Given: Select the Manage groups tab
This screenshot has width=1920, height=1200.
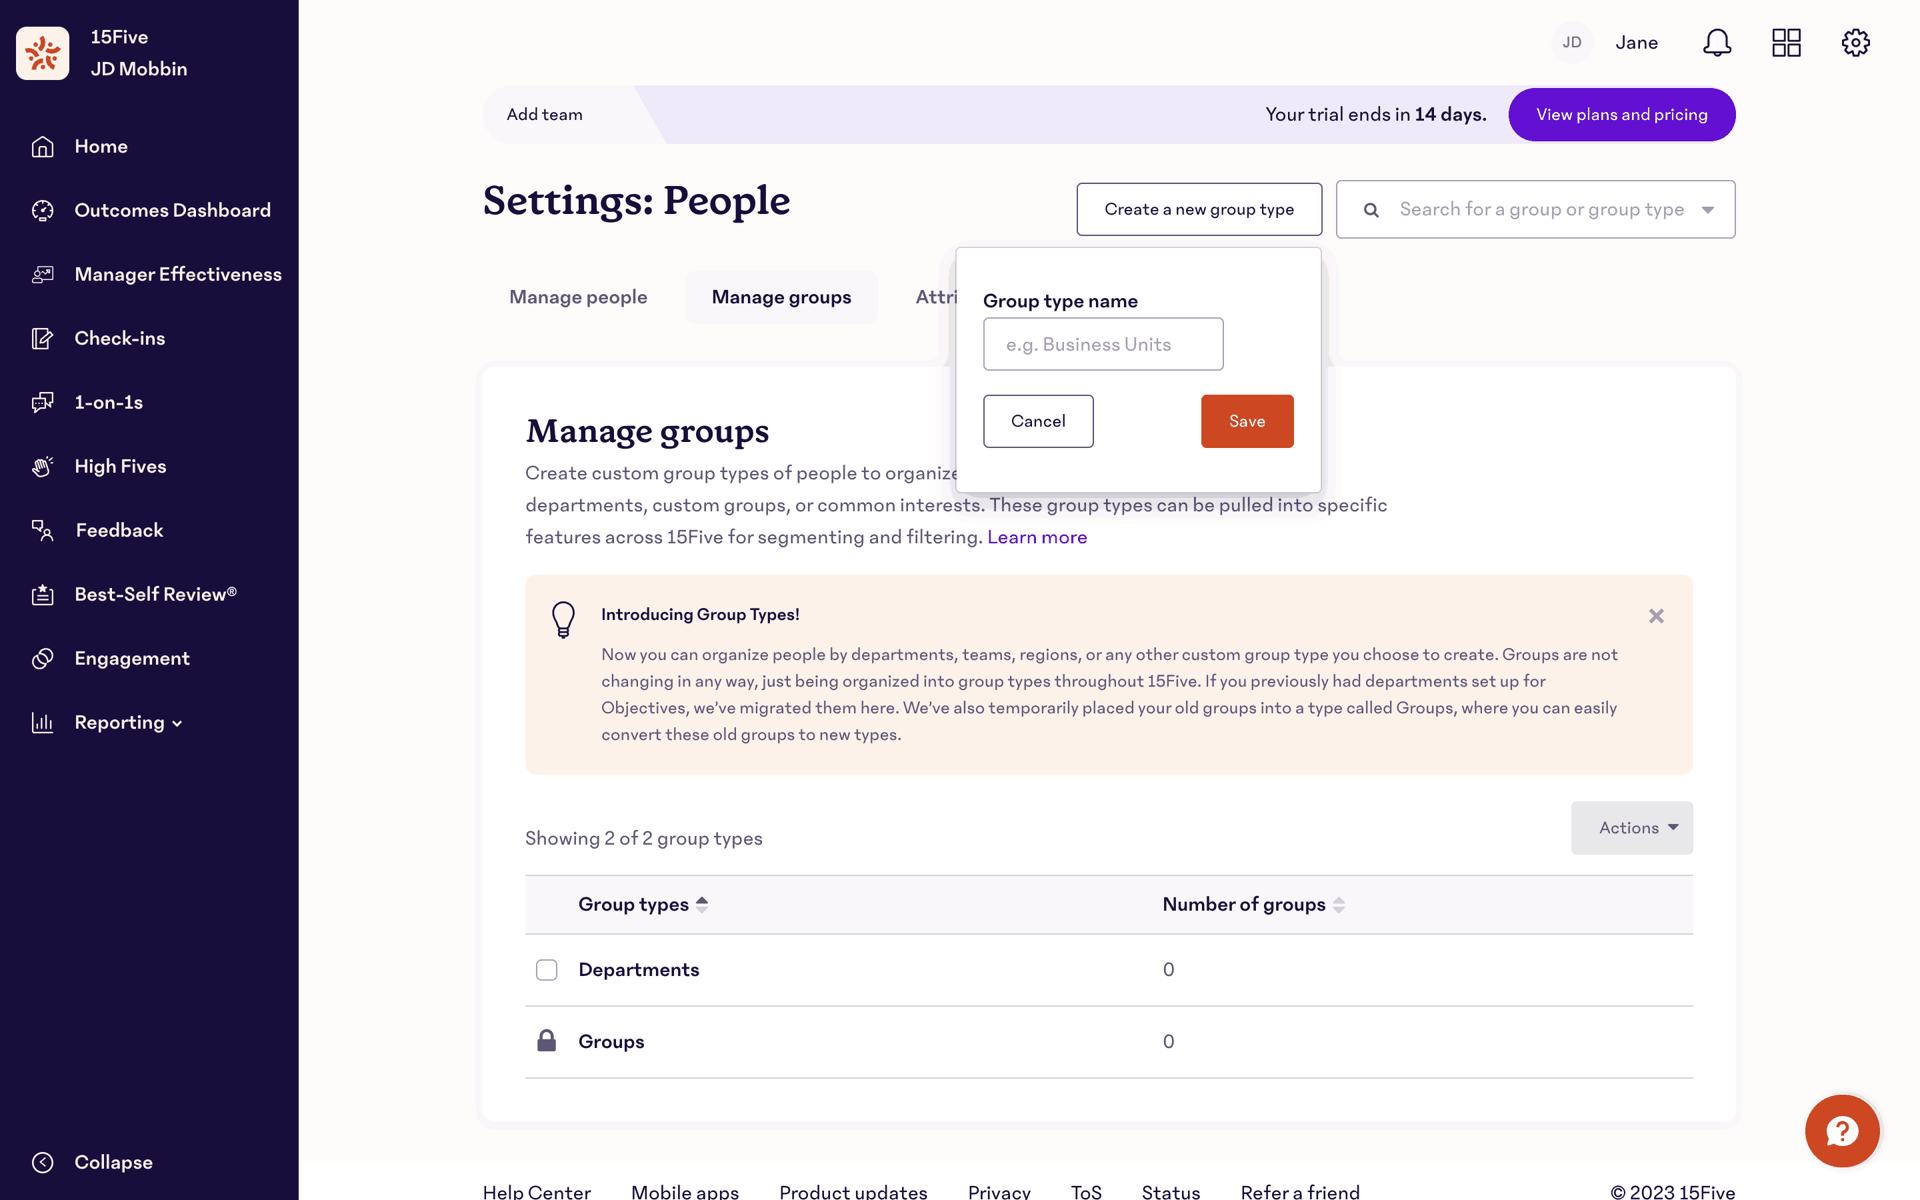Looking at the screenshot, I should point(782,297).
